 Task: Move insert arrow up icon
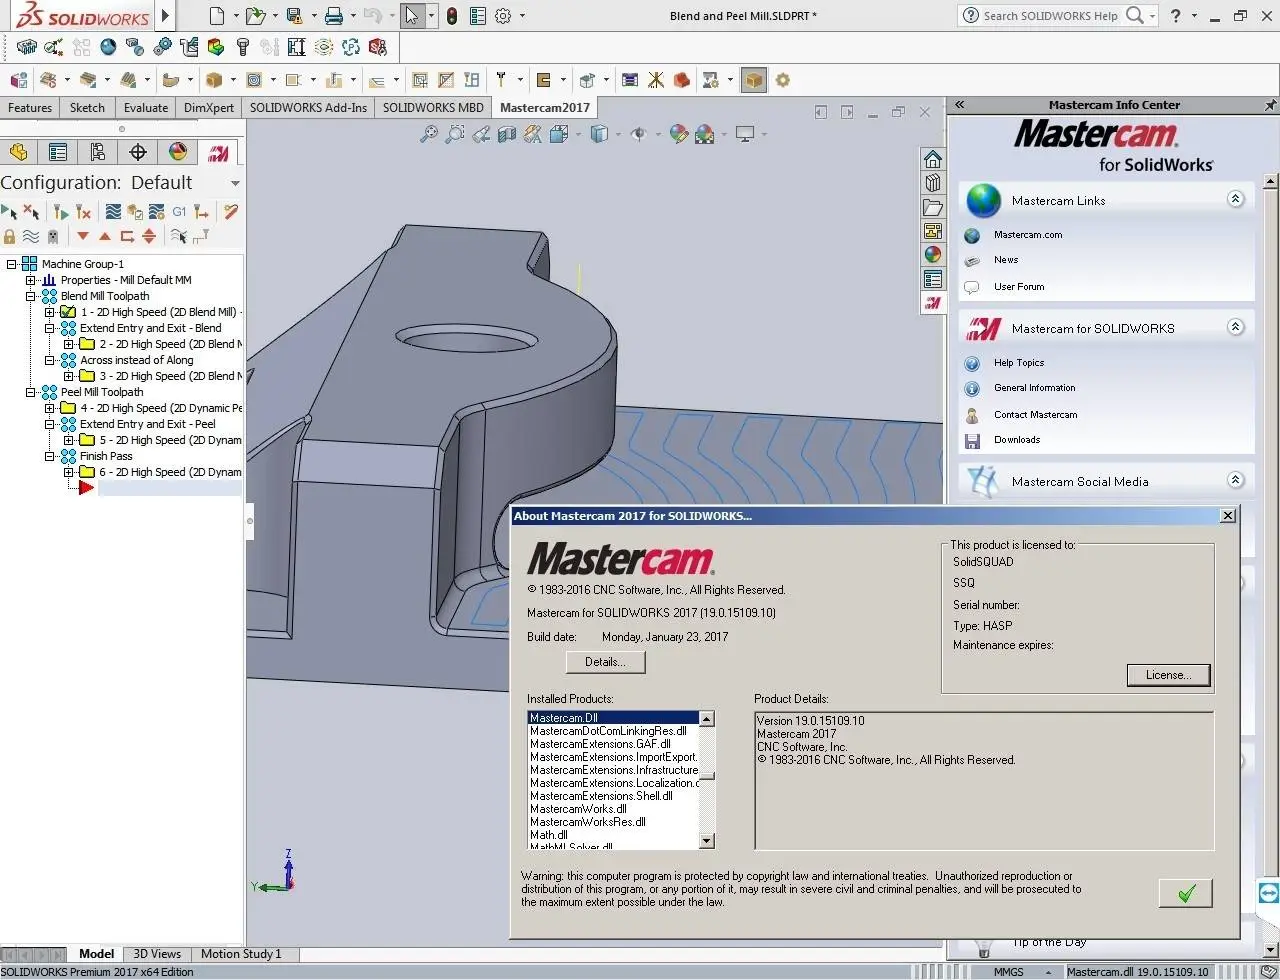pyautogui.click(x=105, y=236)
